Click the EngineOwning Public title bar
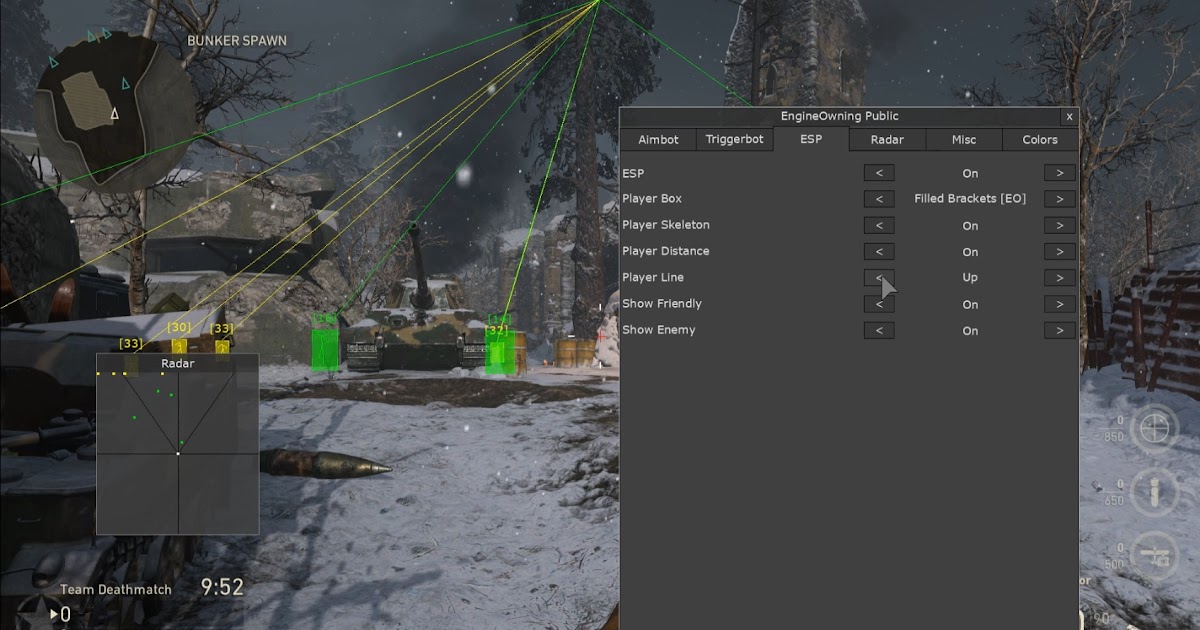 (840, 117)
